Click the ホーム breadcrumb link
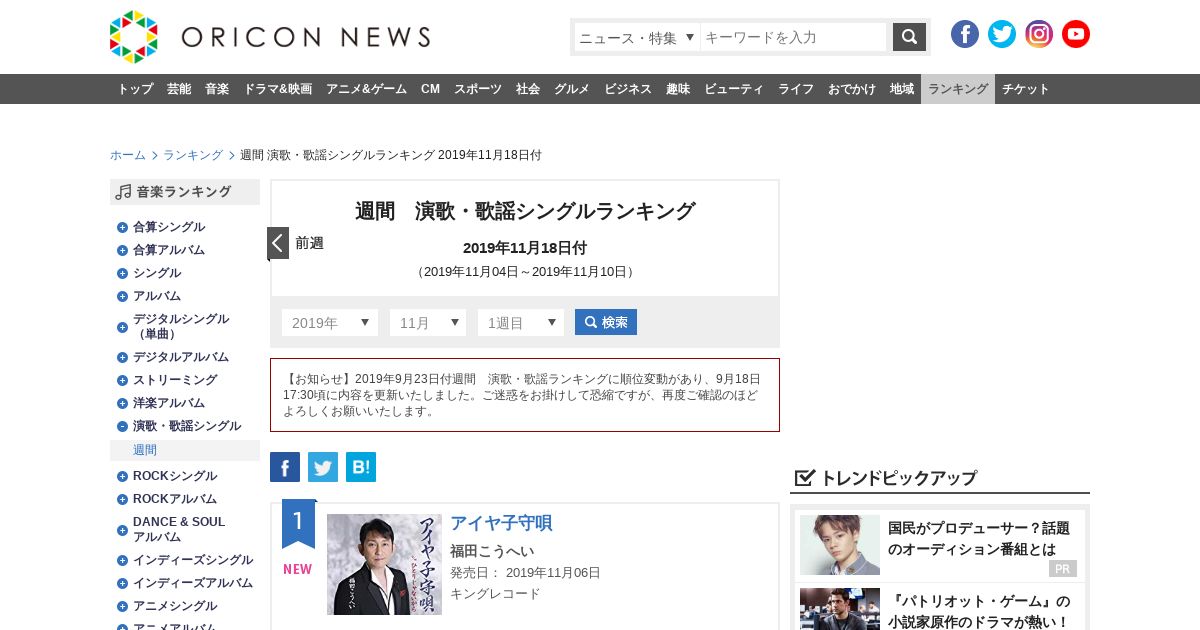The image size is (1200, 630). pos(128,155)
